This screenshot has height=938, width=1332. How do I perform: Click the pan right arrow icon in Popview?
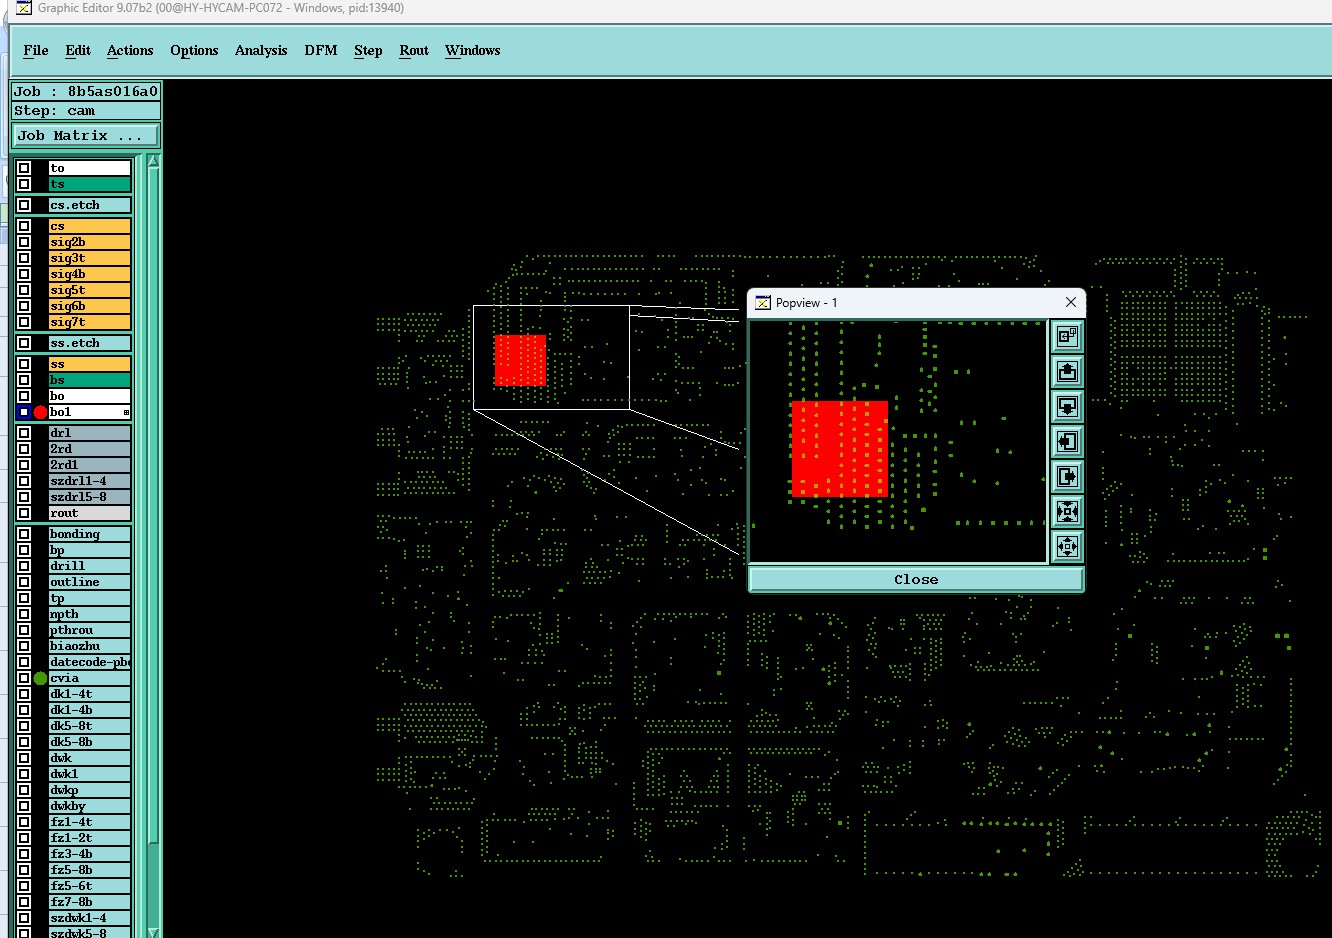coord(1067,476)
